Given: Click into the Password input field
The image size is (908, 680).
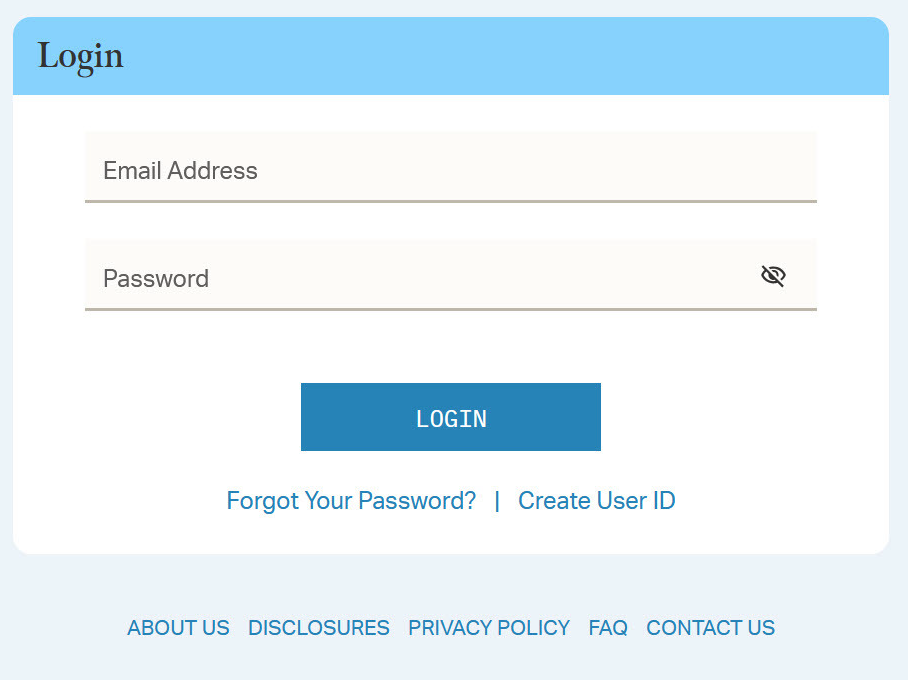Looking at the screenshot, I should (x=420, y=275).
